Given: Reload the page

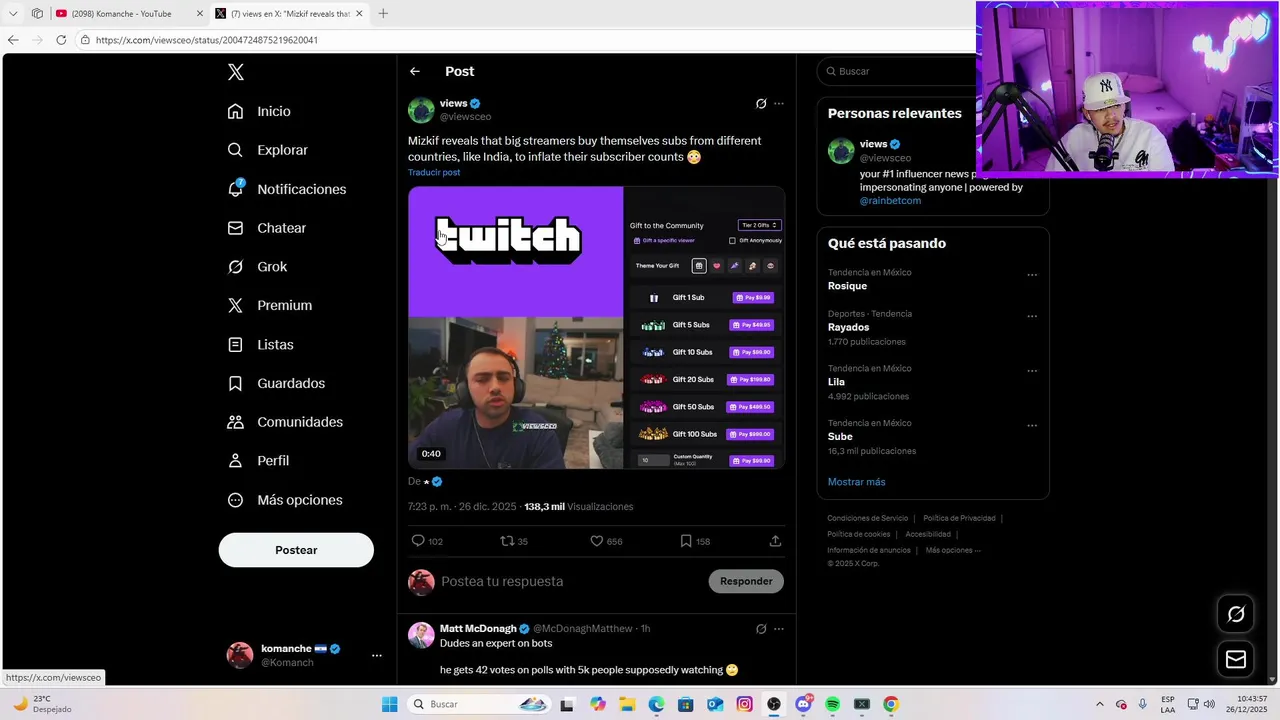Looking at the screenshot, I should pos(61,40).
